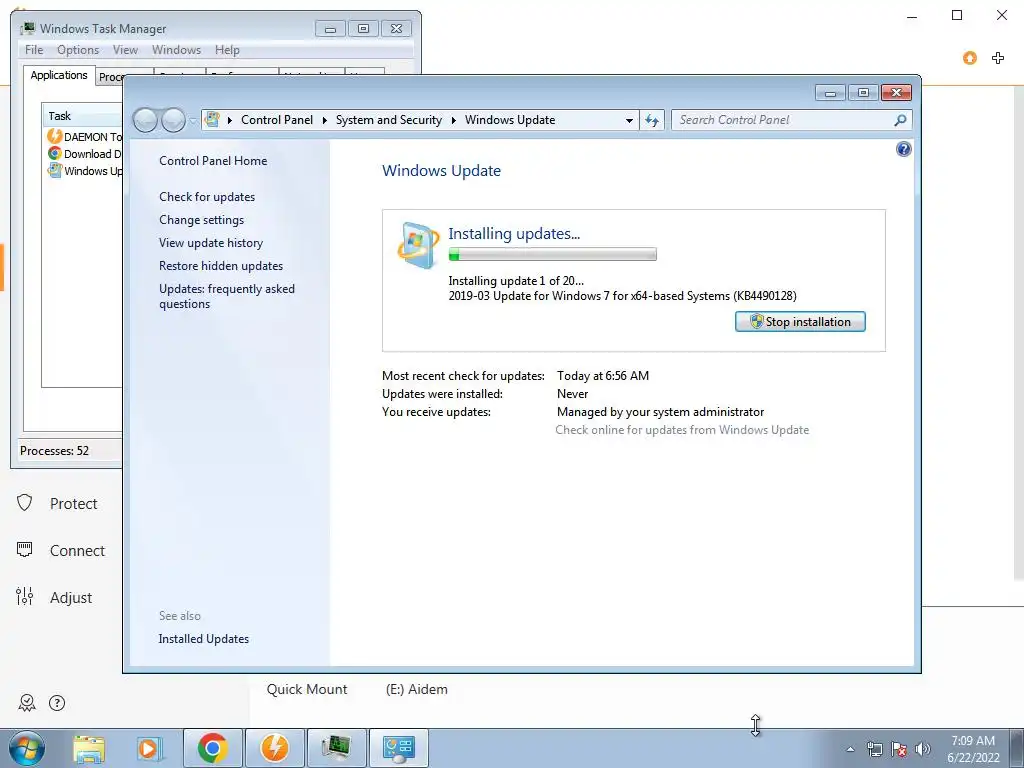Switch to DAEMON Tools on taskbar
This screenshot has height=768, width=1024.
274,748
